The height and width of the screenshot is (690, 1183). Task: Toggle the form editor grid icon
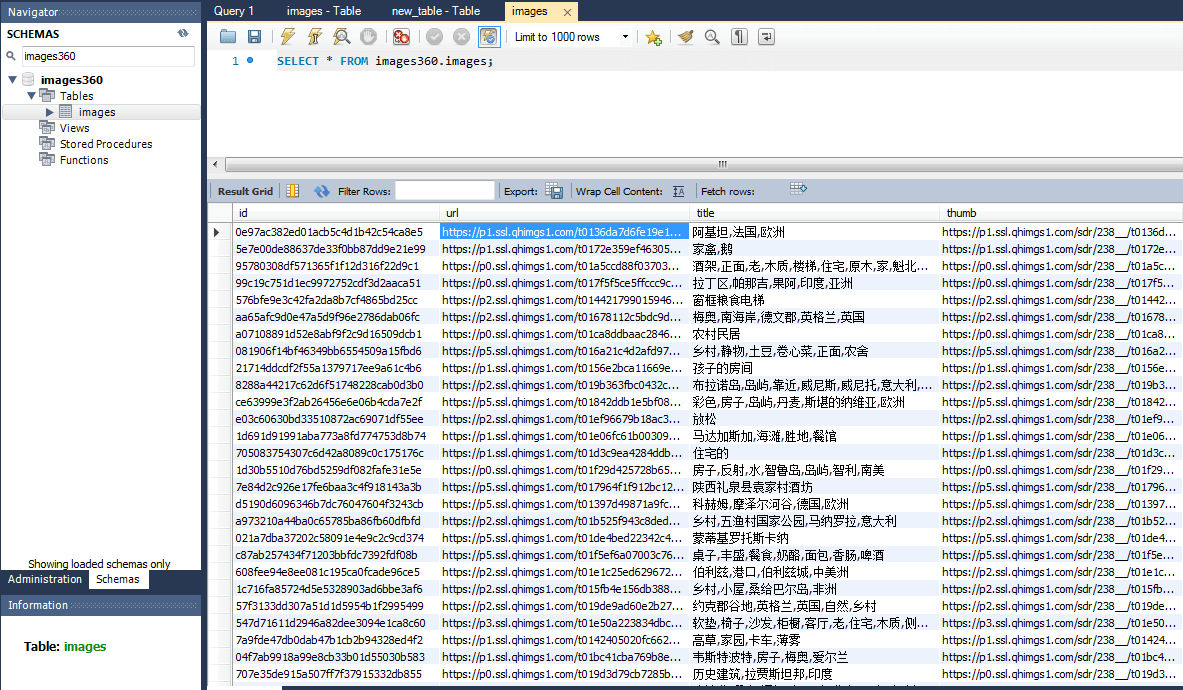click(293, 192)
